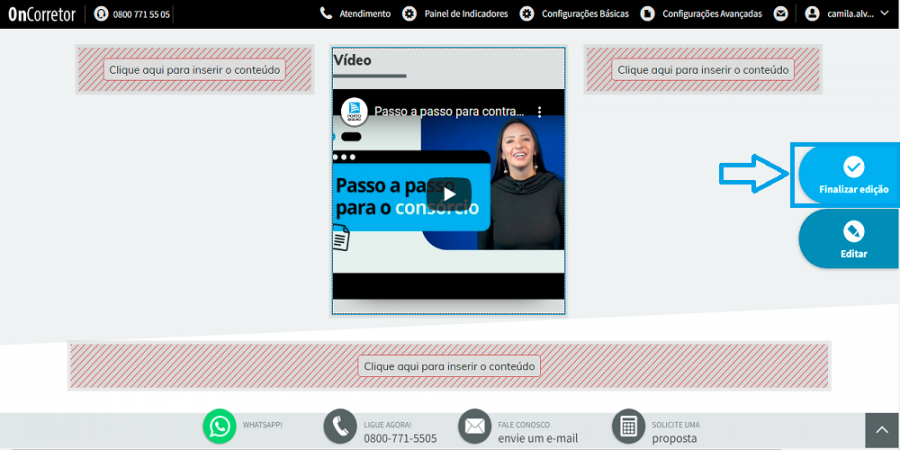
Task: Open the video title Passo a passo para contra...
Action: [x=449, y=111]
